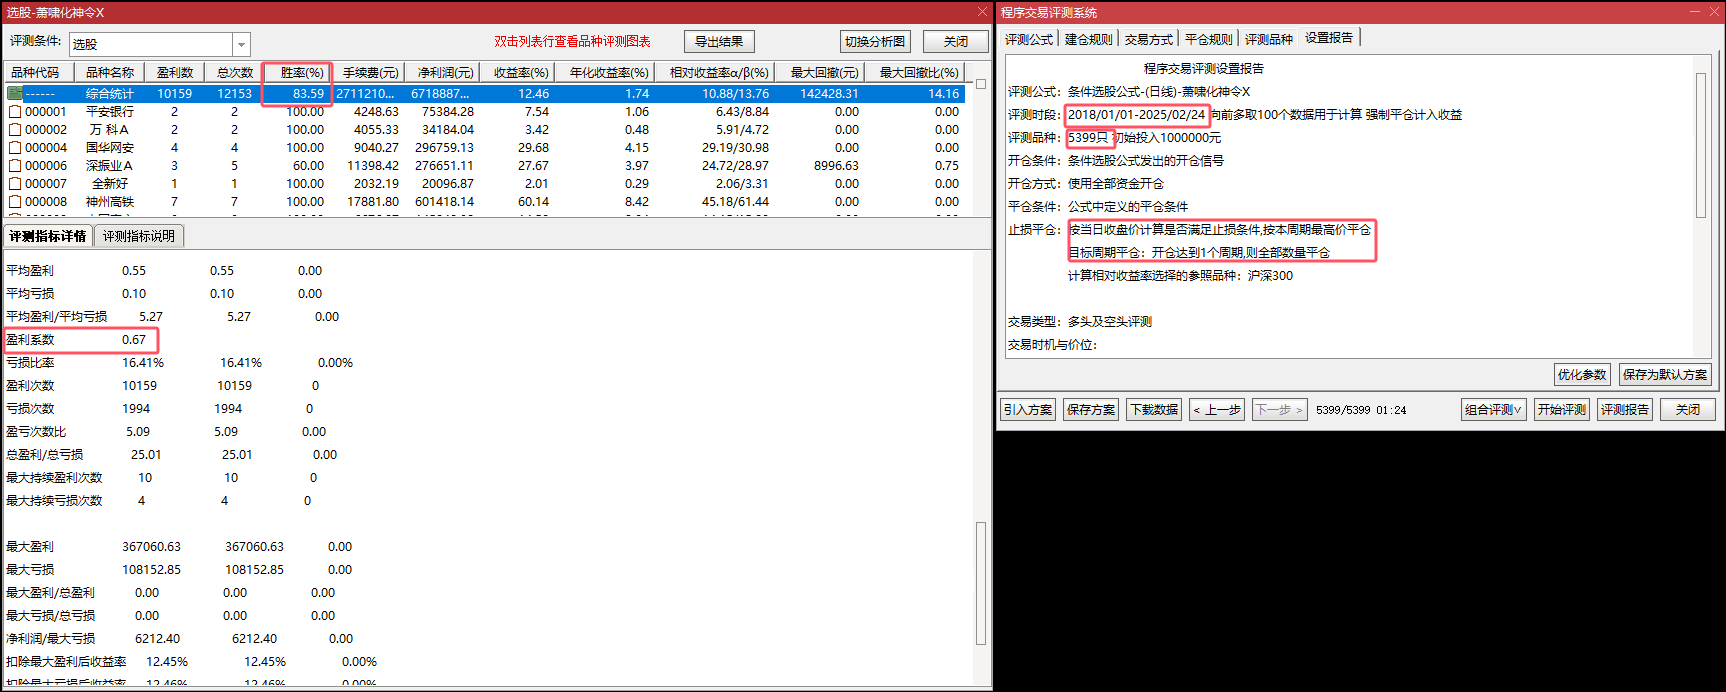Open the 评测报告 button
1726x692 pixels.
[1625, 409]
